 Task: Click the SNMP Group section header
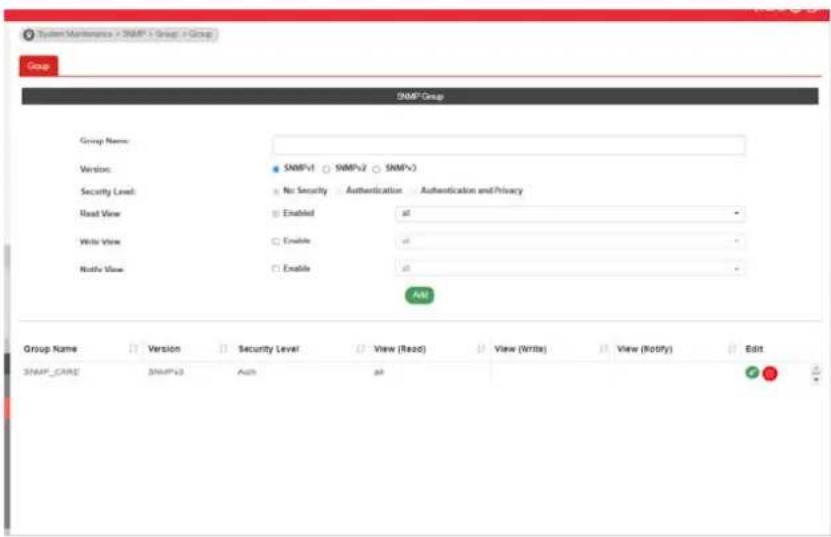click(x=420, y=96)
